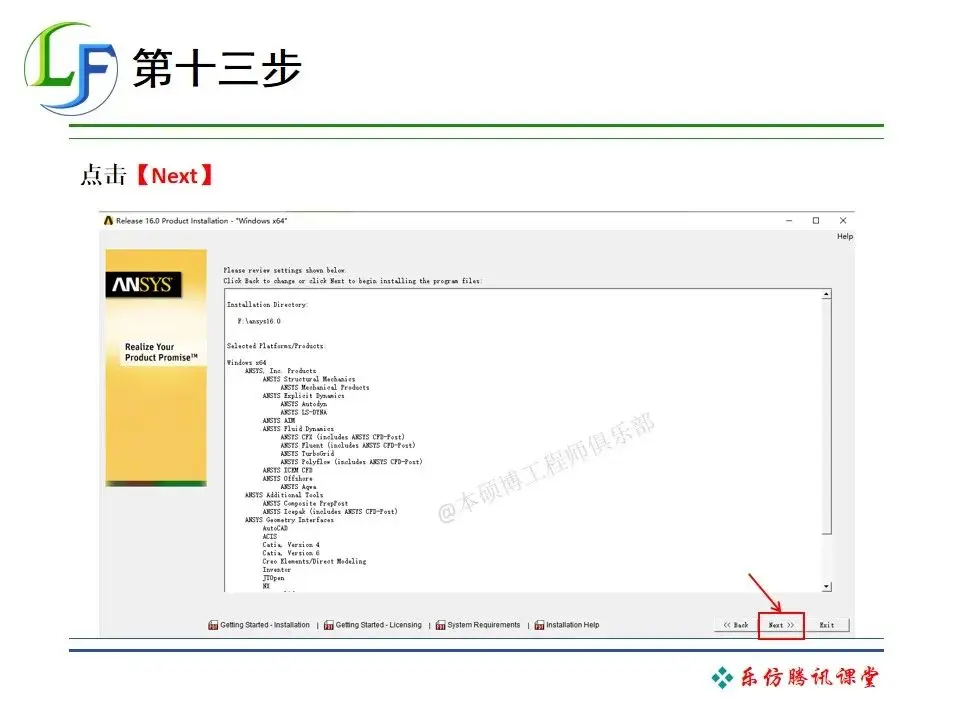Click 'ACIS' line

coord(269,536)
